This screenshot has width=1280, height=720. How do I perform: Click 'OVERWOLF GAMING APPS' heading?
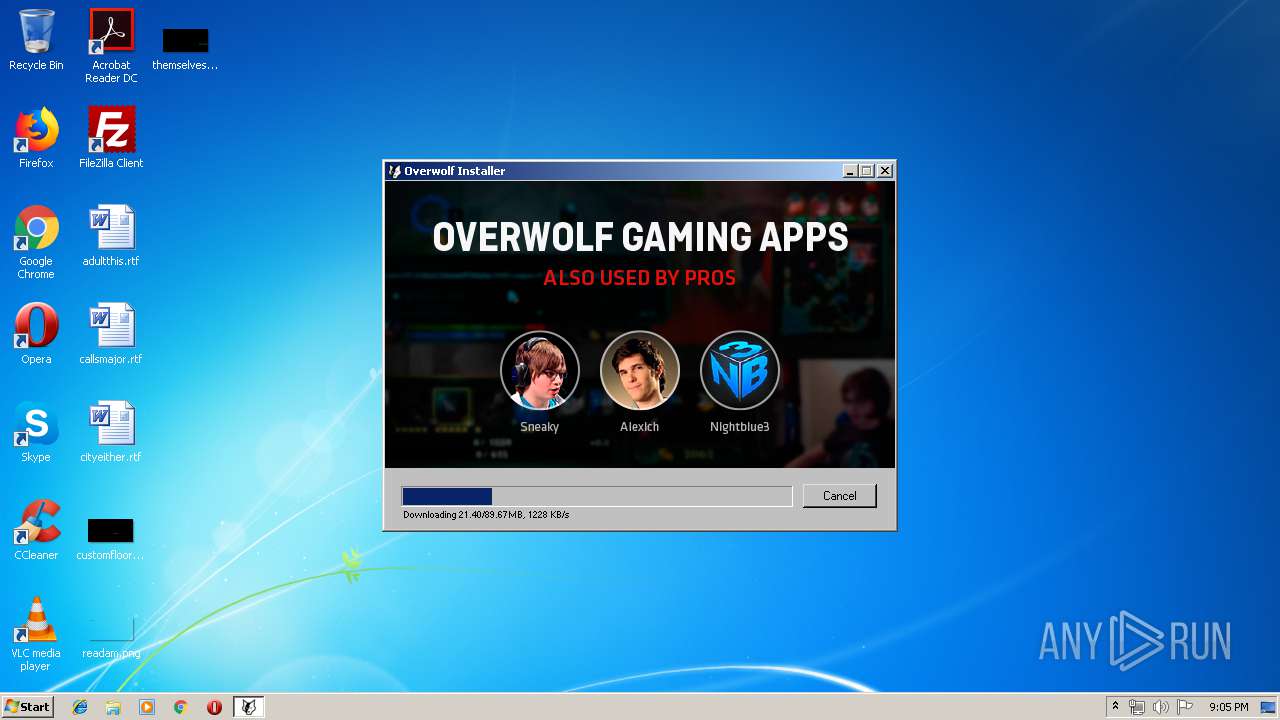[640, 238]
